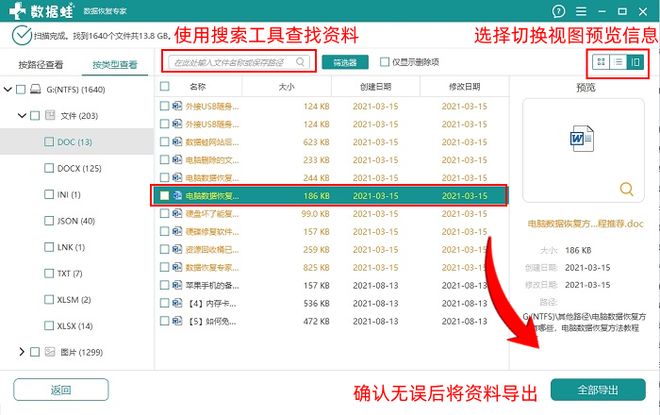Click Word icon of 【4】内存卡 file
This screenshot has width=660, height=415.
(x=177, y=303)
